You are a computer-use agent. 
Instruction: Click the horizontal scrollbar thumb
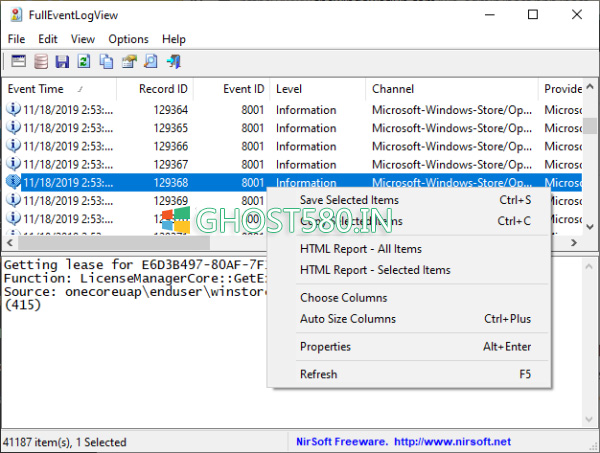click(114, 243)
